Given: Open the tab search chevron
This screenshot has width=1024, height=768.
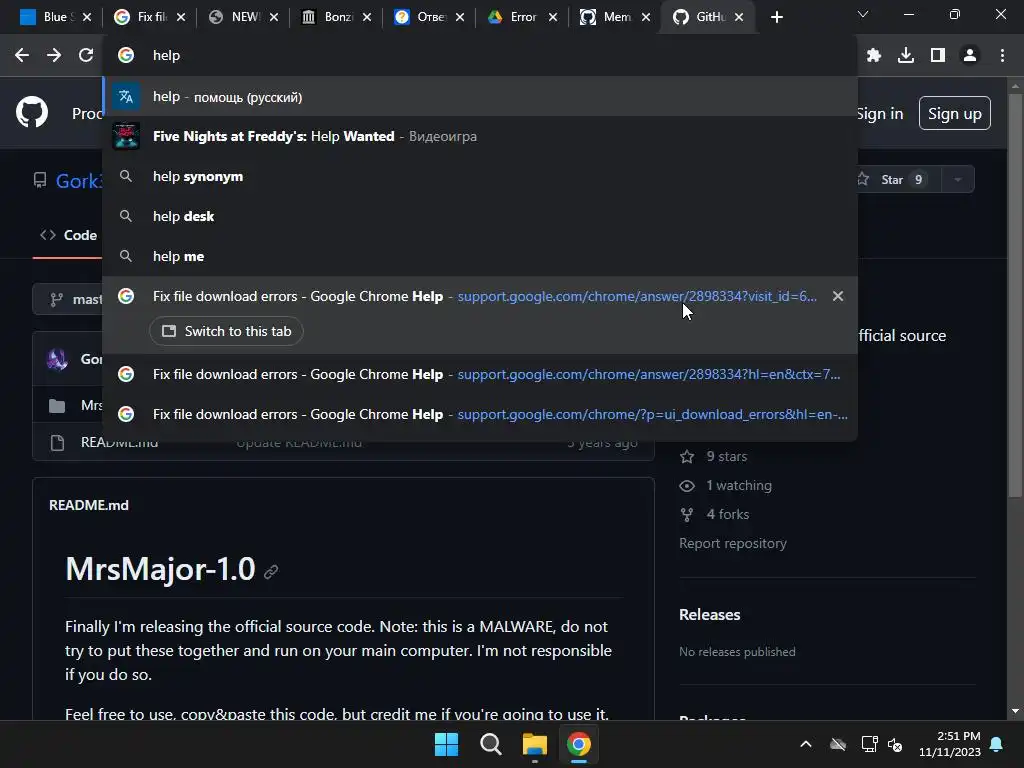Looking at the screenshot, I should [863, 14].
